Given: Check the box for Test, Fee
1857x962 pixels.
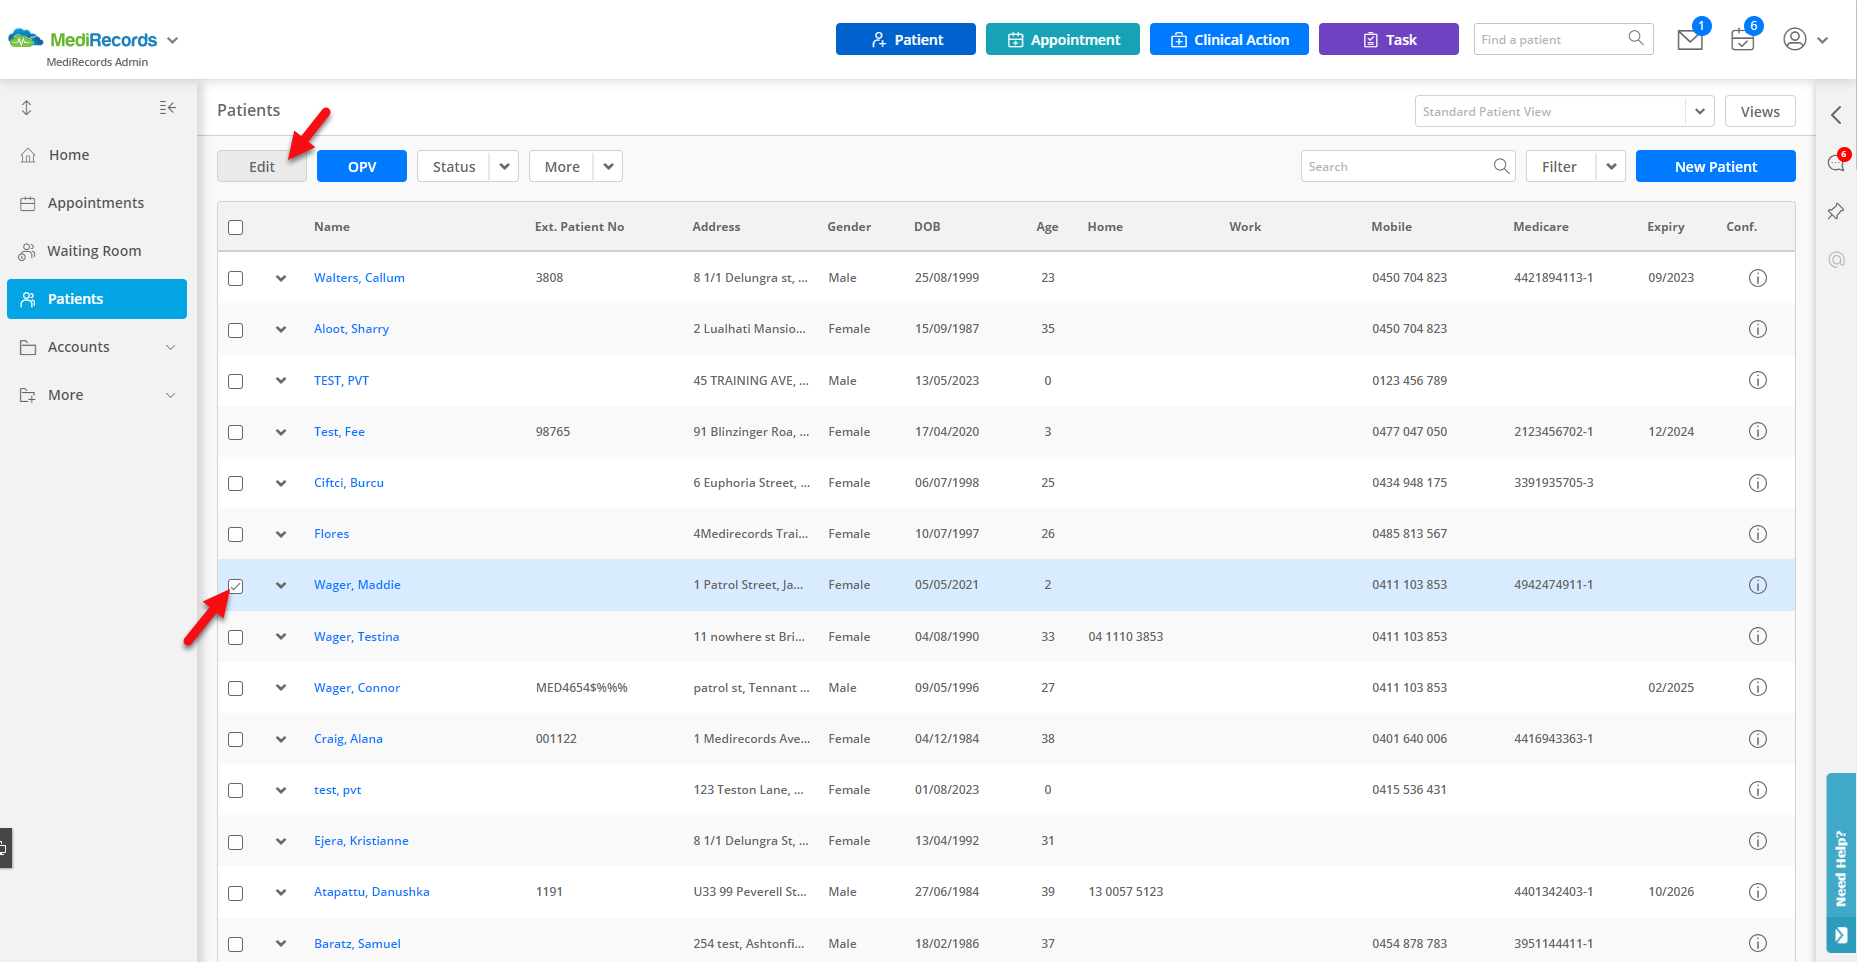Looking at the screenshot, I should [235, 432].
